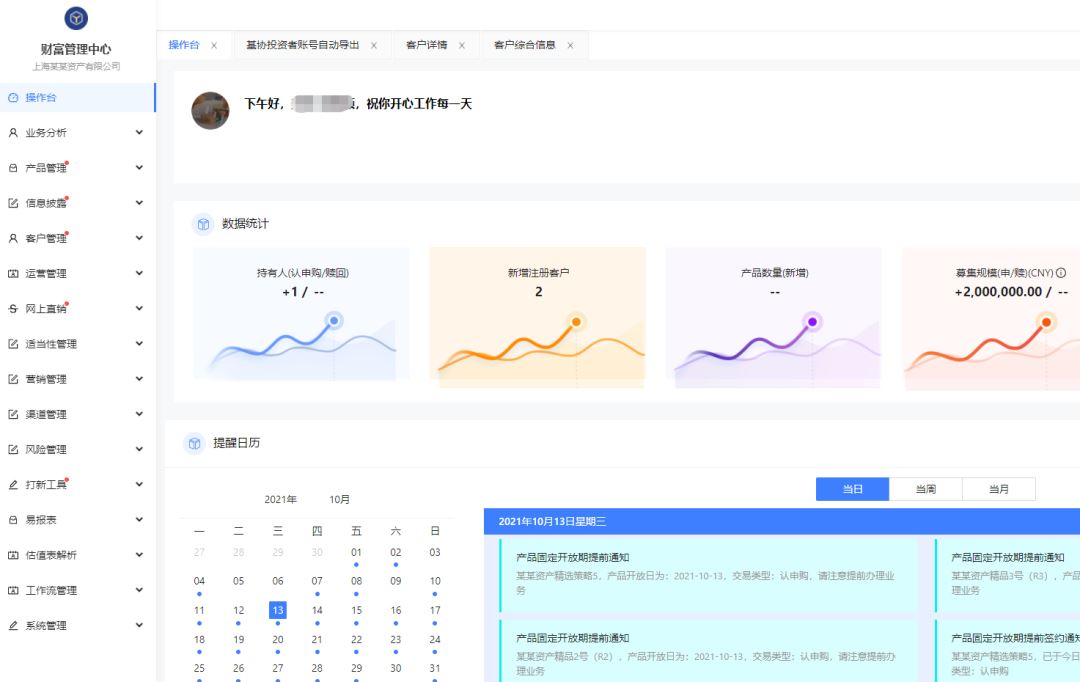The width and height of the screenshot is (1080, 682).
Task: Open the 持有人(认申购/赎回) statistics card
Action: (301, 317)
